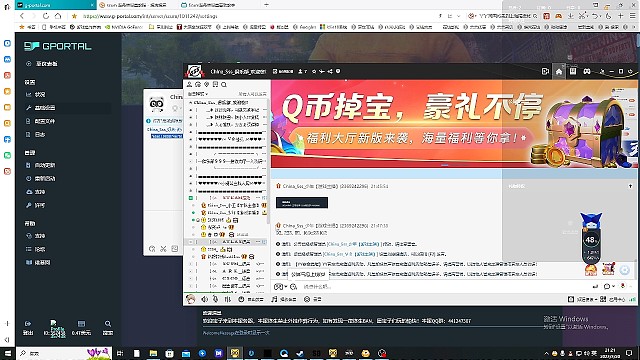Pin the right side panel with pin icon
The height and width of the screenshot is (360, 640).
(631, 186)
